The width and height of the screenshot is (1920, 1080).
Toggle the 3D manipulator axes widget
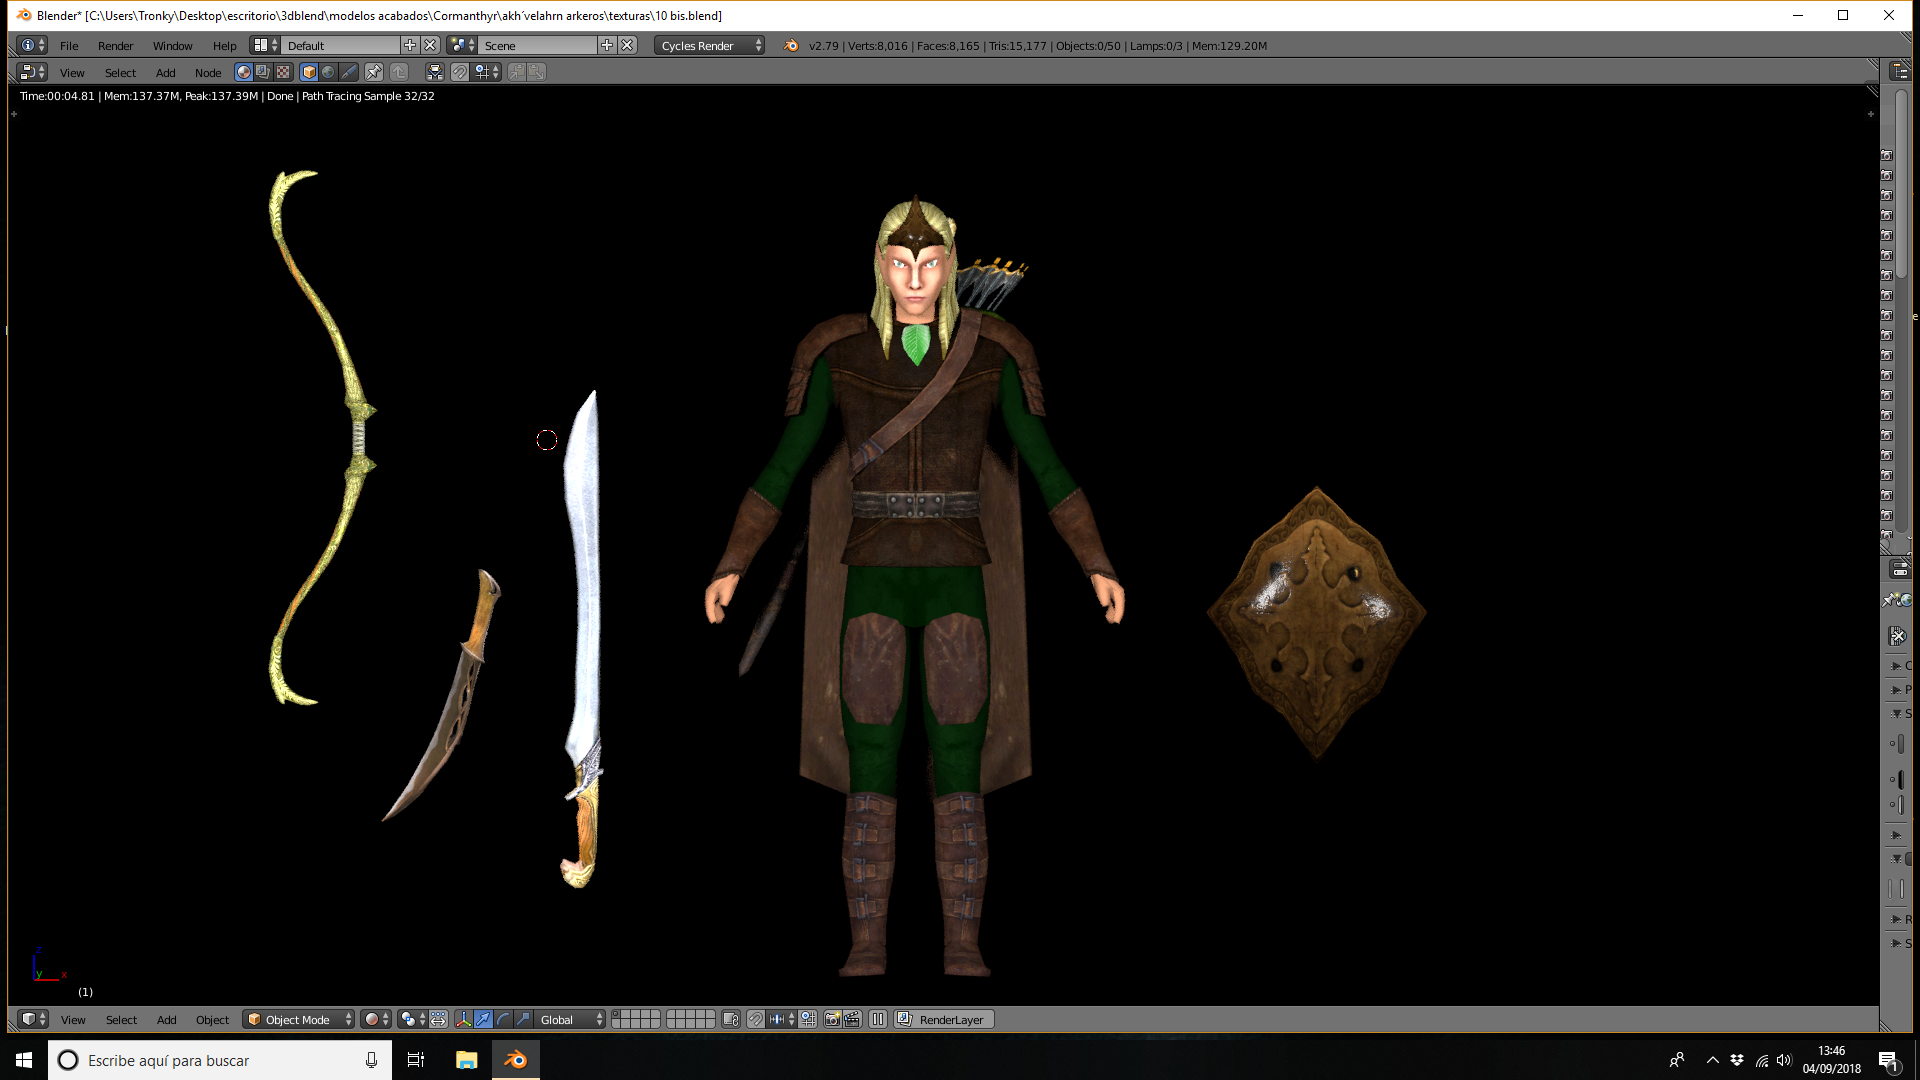click(463, 1019)
